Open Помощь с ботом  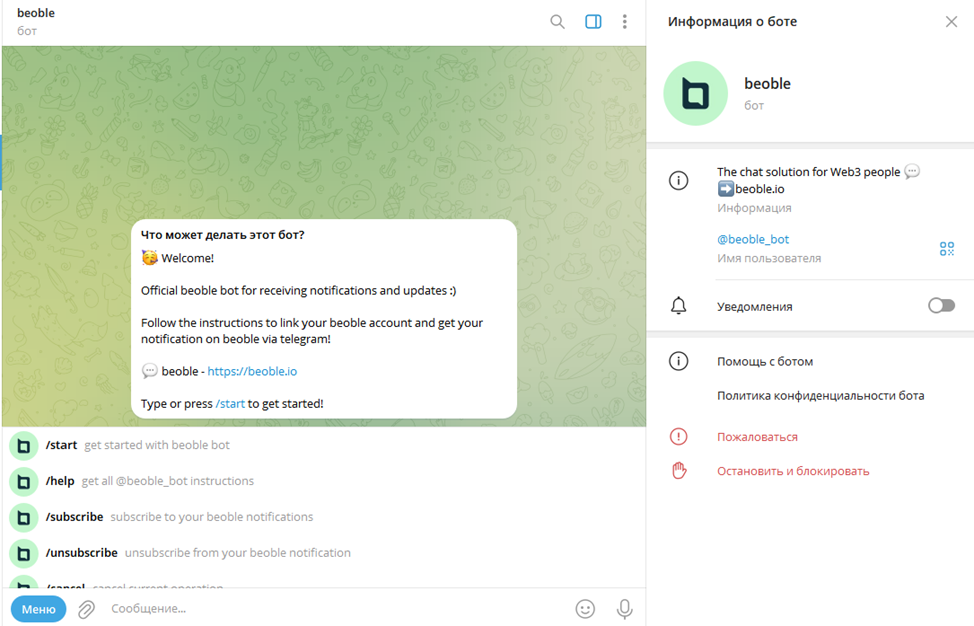(x=765, y=361)
